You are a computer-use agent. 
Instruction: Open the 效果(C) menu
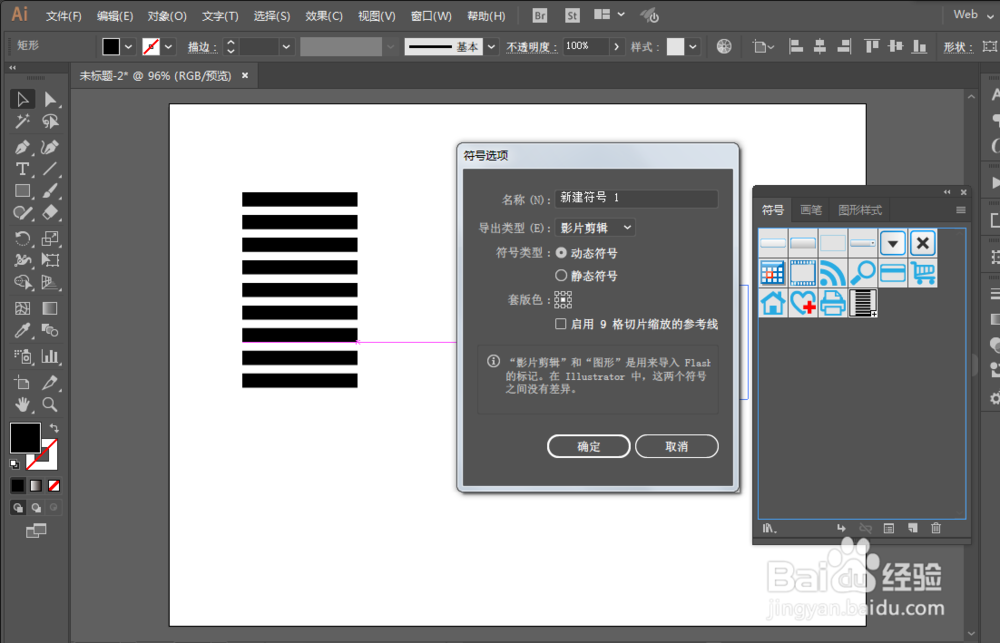[x=324, y=16]
